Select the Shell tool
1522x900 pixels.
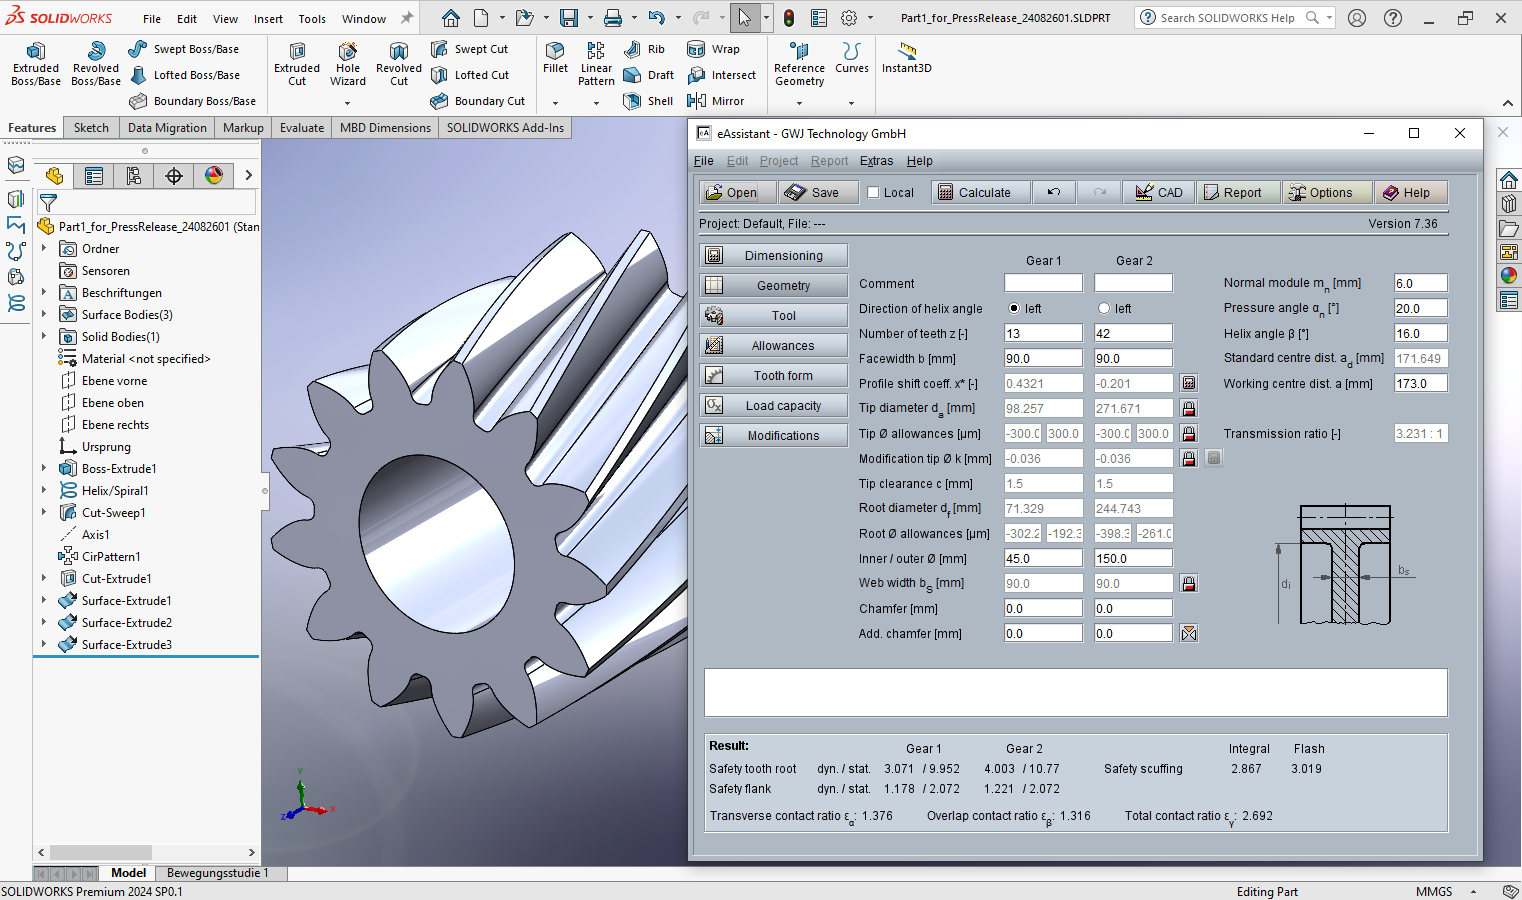click(648, 100)
